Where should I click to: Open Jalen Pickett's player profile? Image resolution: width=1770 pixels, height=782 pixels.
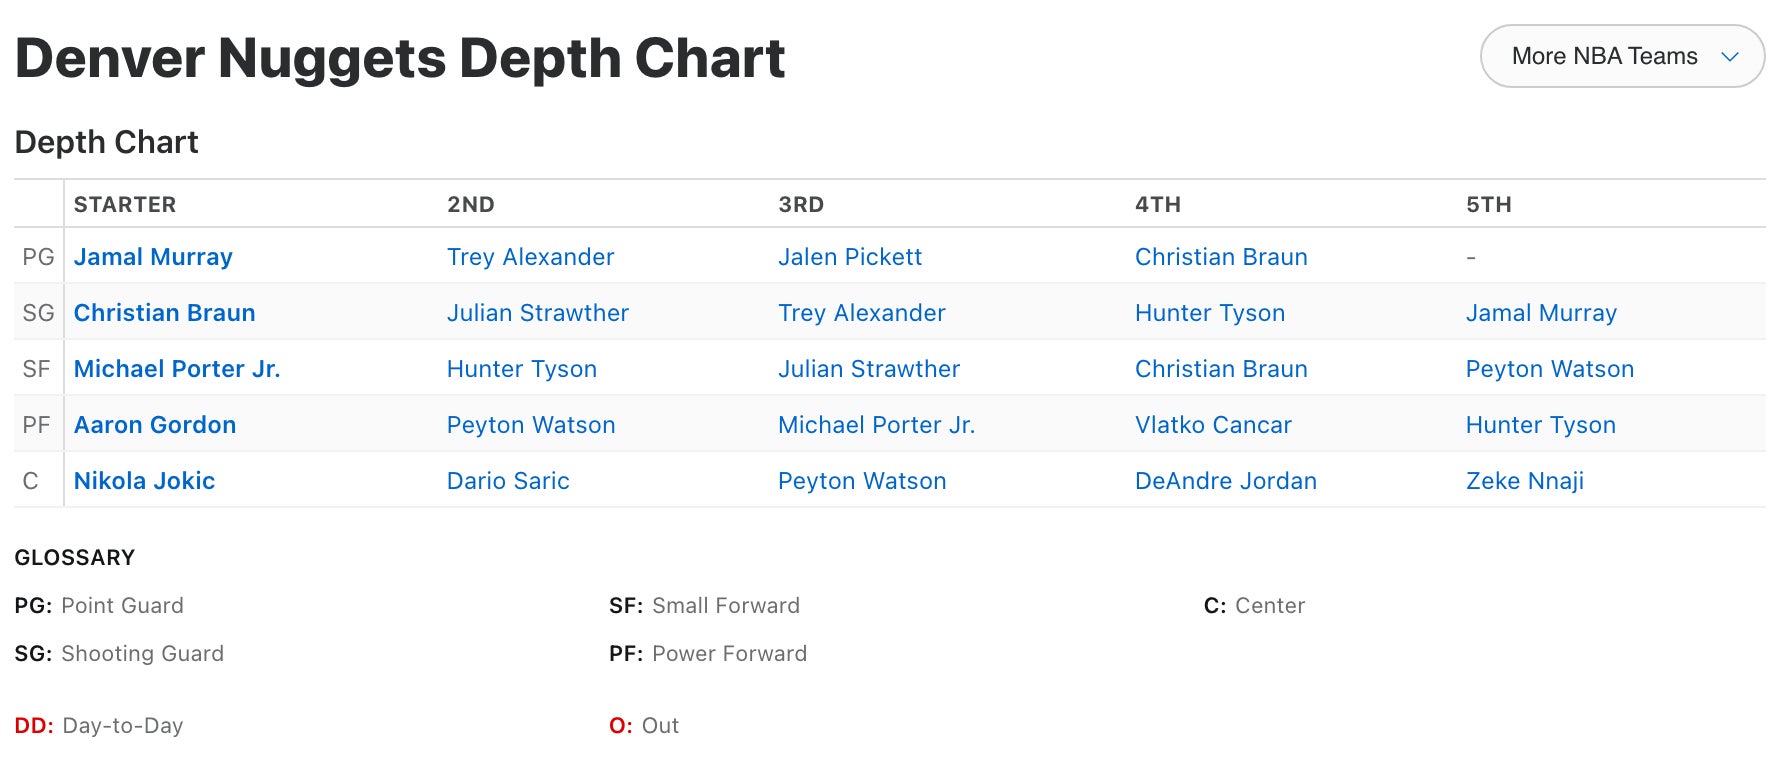tap(850, 257)
